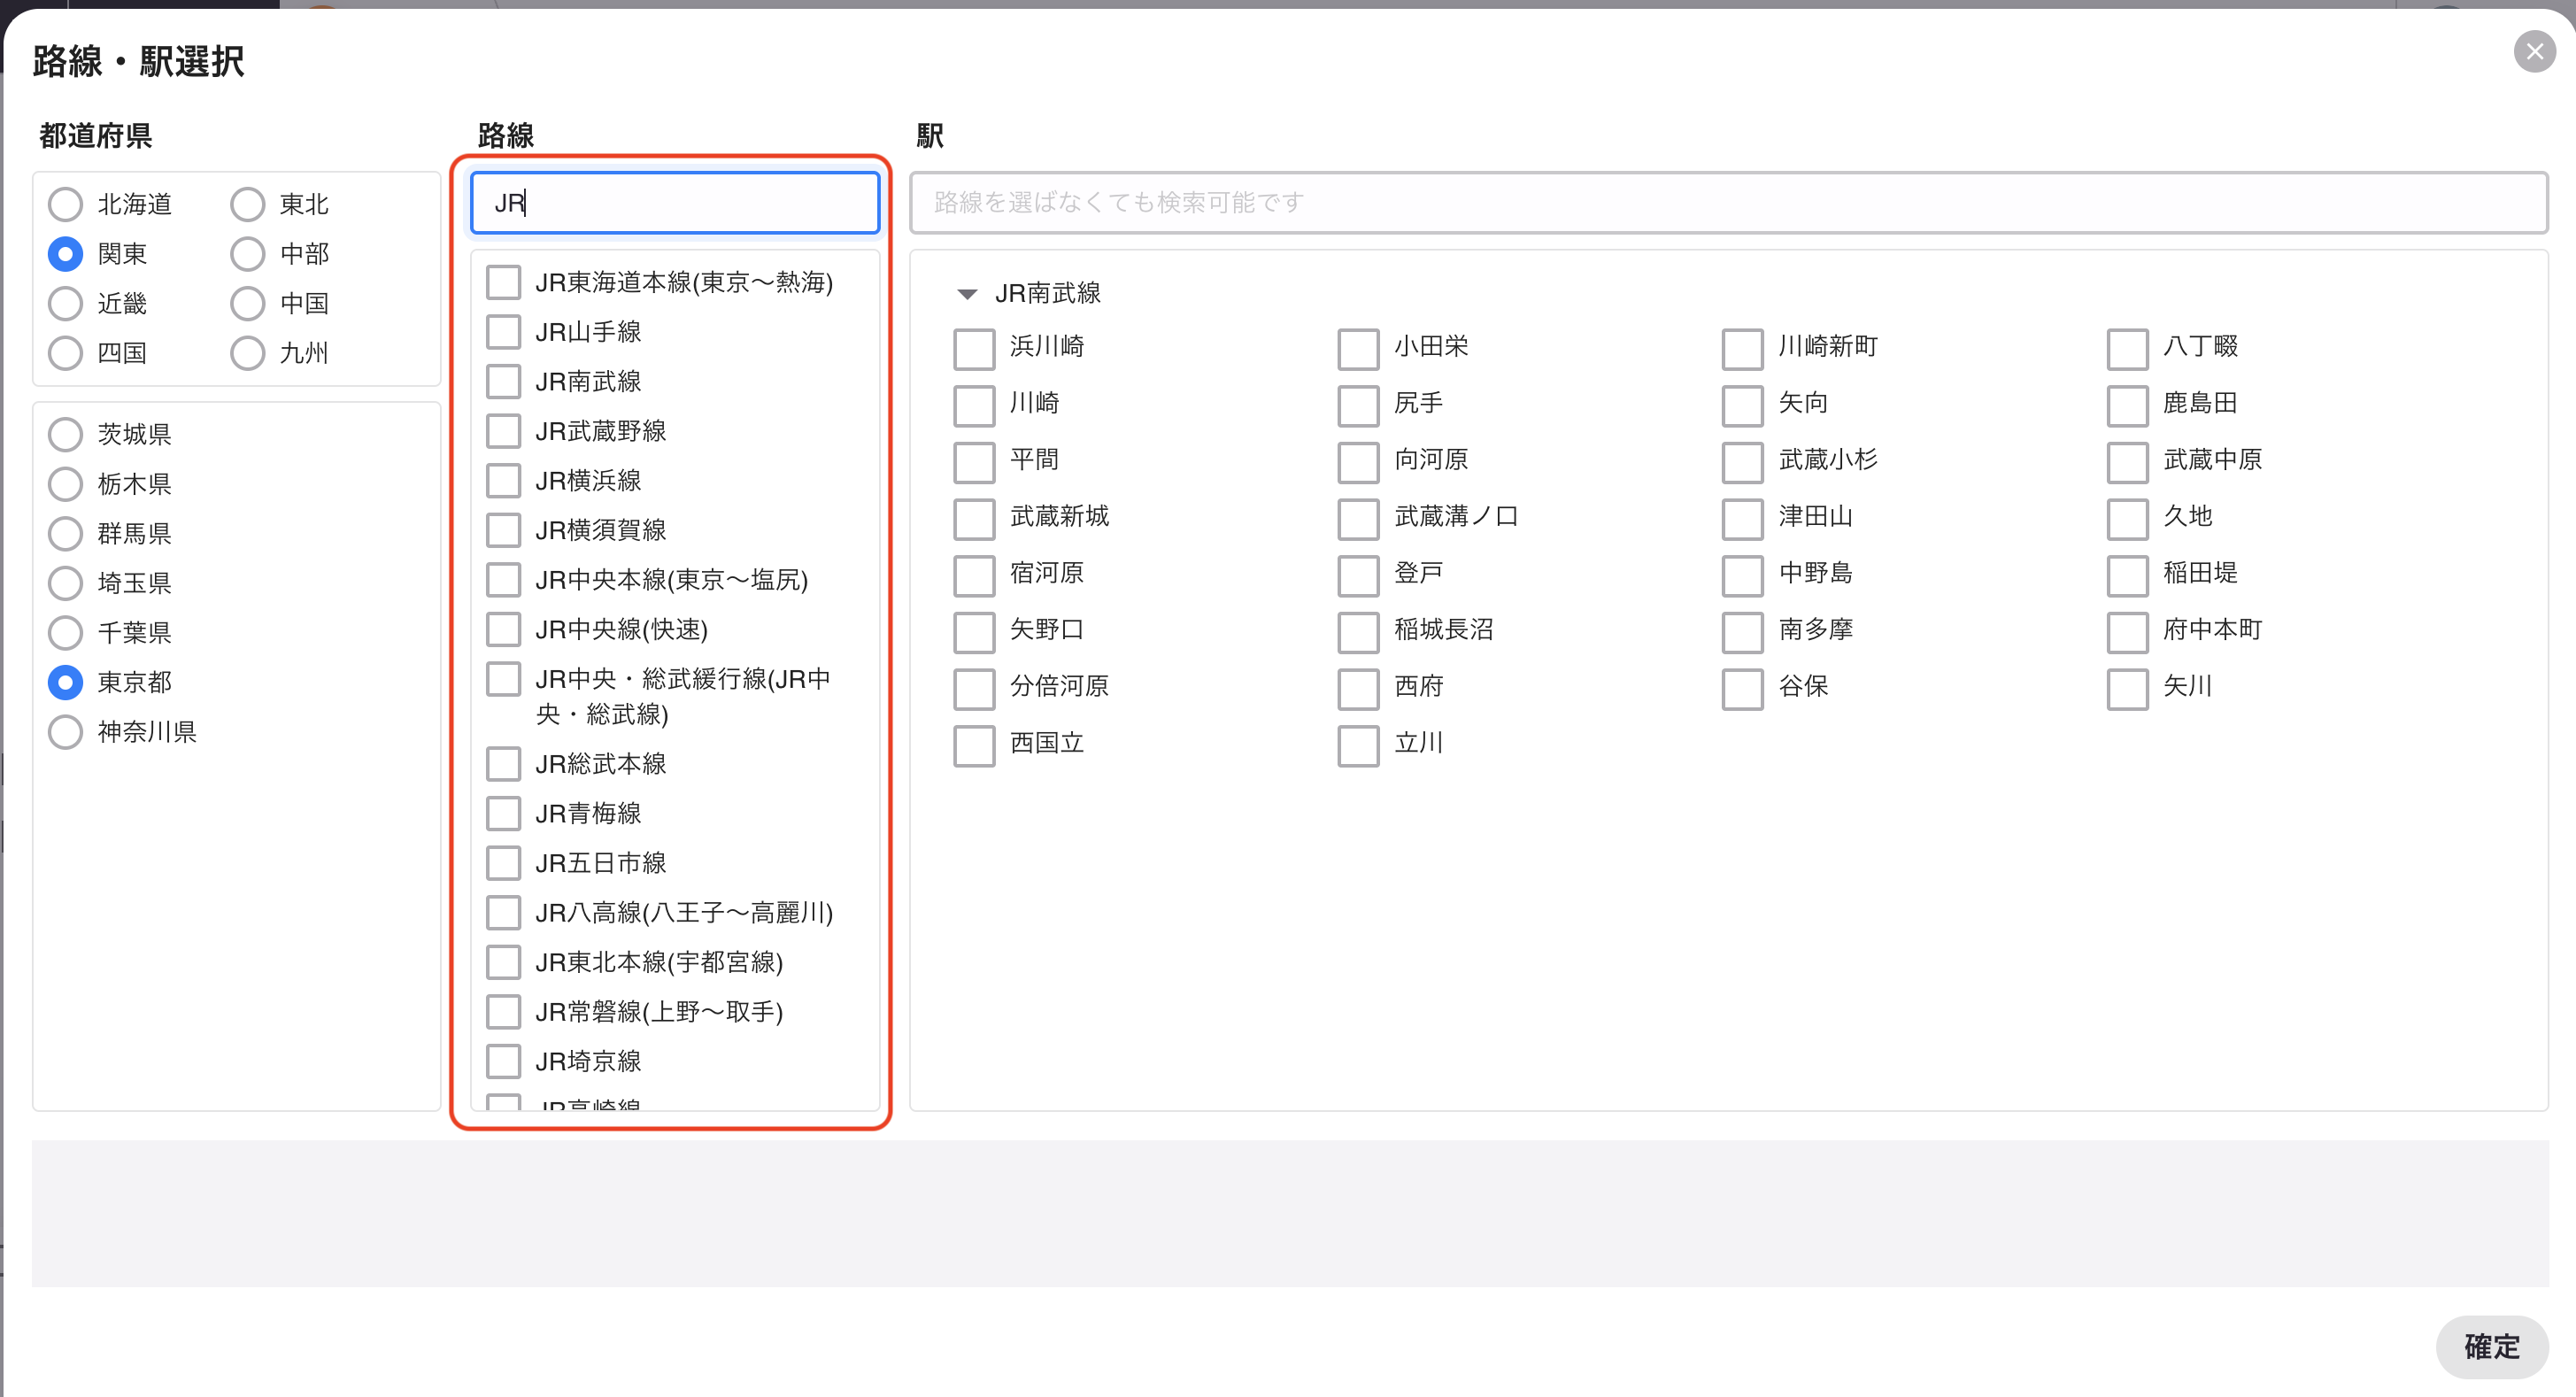
Task: Select the 九州 region radio button
Action: point(247,353)
